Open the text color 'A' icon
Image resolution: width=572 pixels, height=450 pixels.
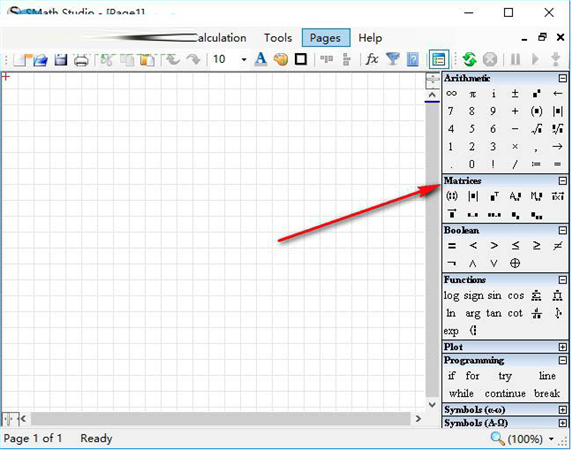pos(260,59)
